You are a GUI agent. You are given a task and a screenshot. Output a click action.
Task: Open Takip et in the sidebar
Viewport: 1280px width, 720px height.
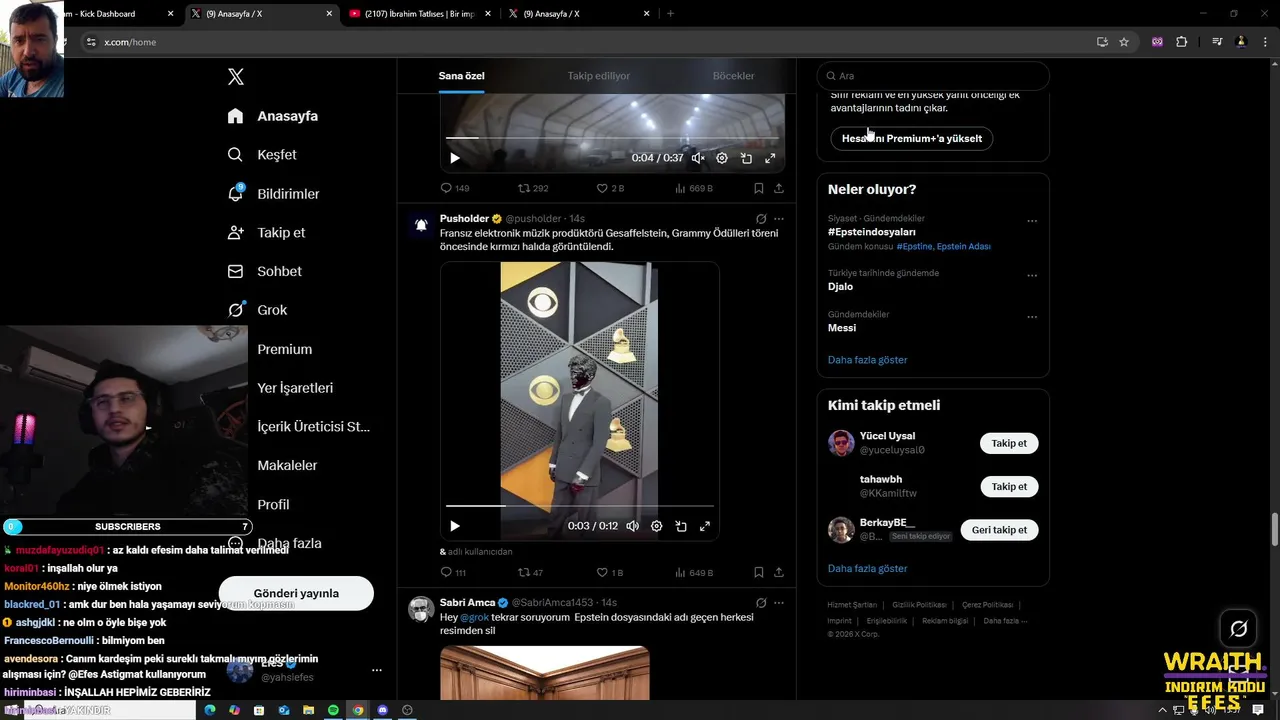click(266, 232)
